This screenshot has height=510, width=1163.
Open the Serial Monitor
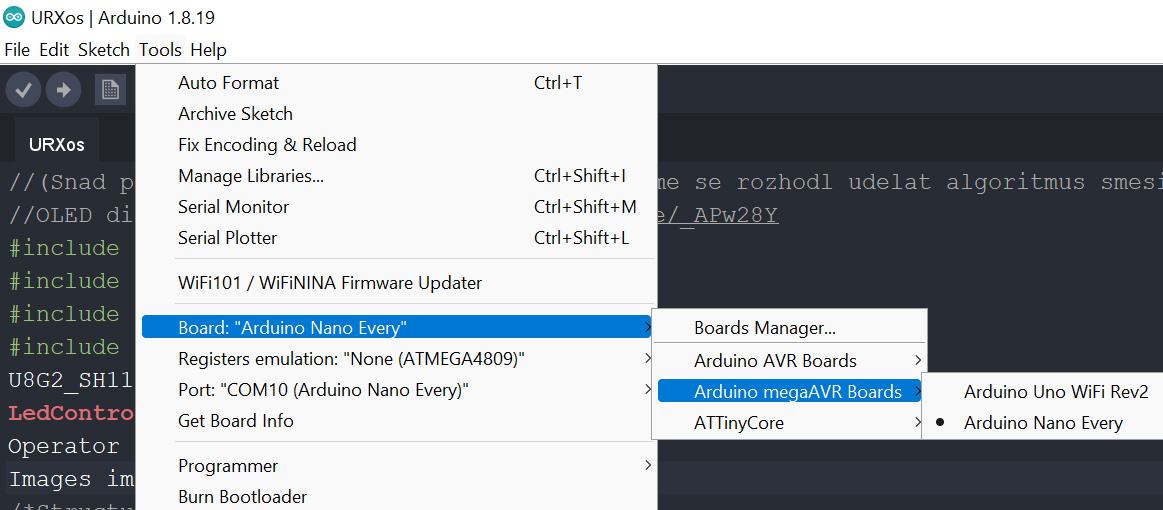233,207
